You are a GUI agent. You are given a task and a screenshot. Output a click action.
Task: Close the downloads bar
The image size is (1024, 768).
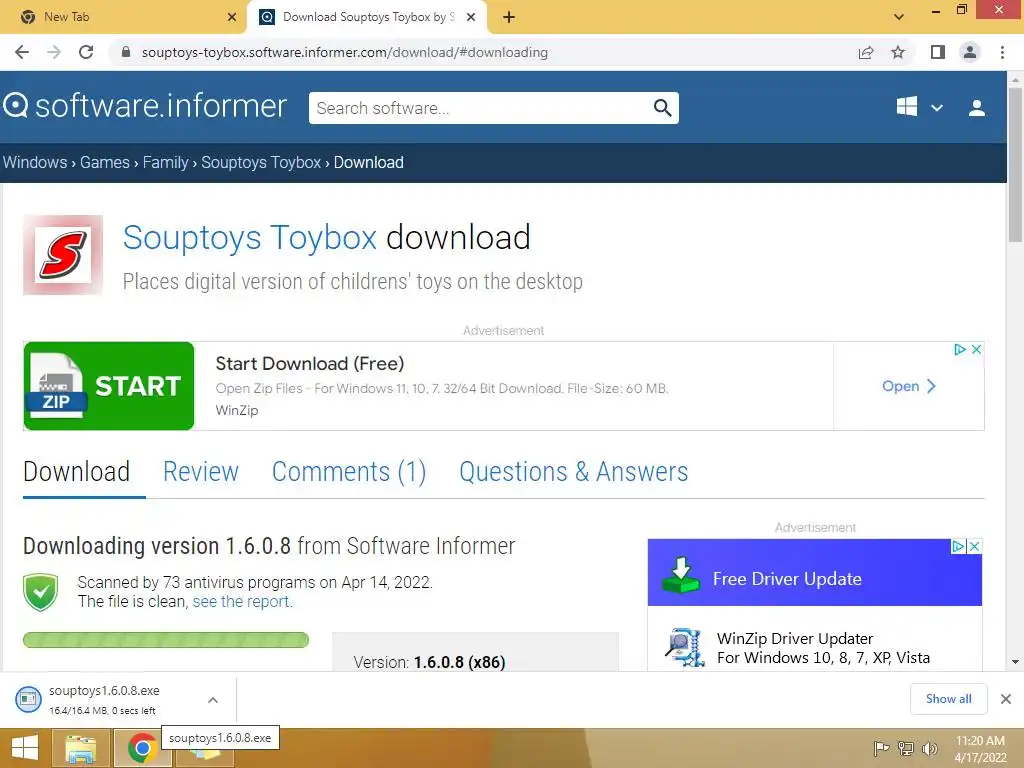[x=1006, y=699]
